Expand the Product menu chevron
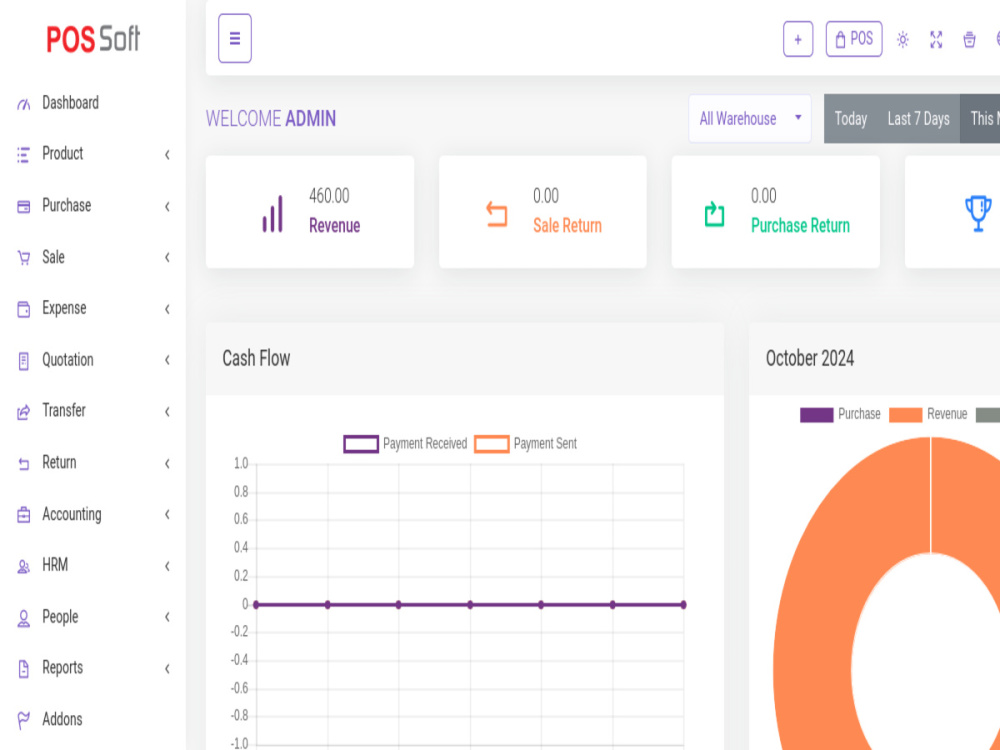Image resolution: width=1000 pixels, height=750 pixels. click(x=167, y=154)
